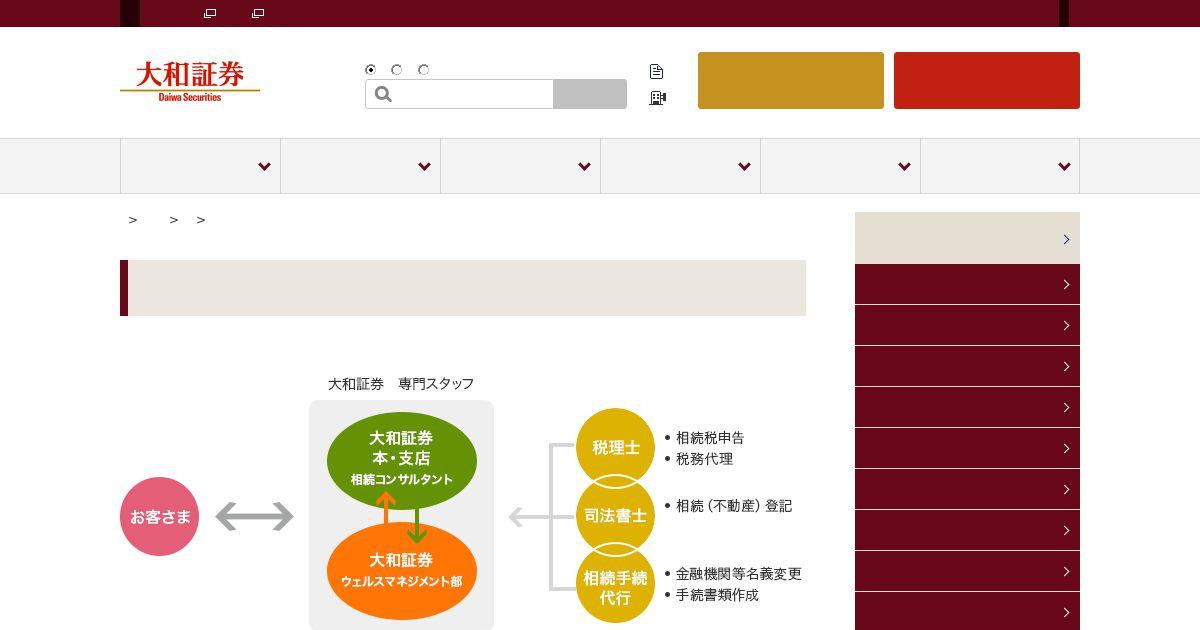Expand the sixth main navigation dropdown
1200x630 pixels.
click(x=1000, y=166)
